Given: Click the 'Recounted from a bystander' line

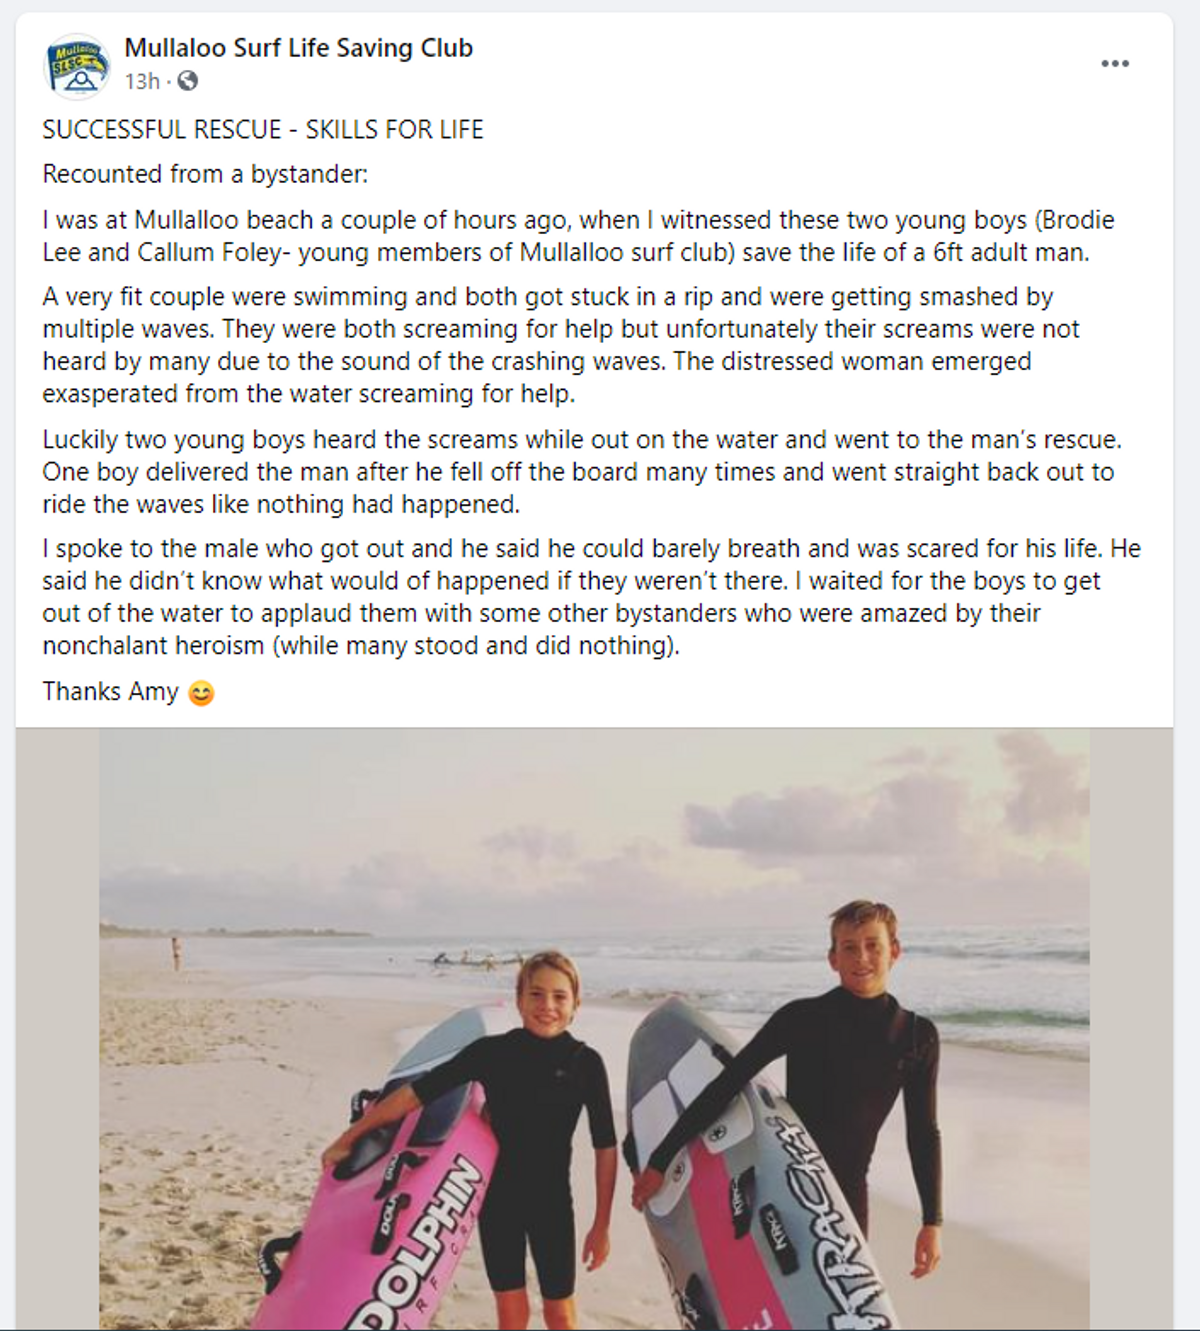Looking at the screenshot, I should 205,174.
